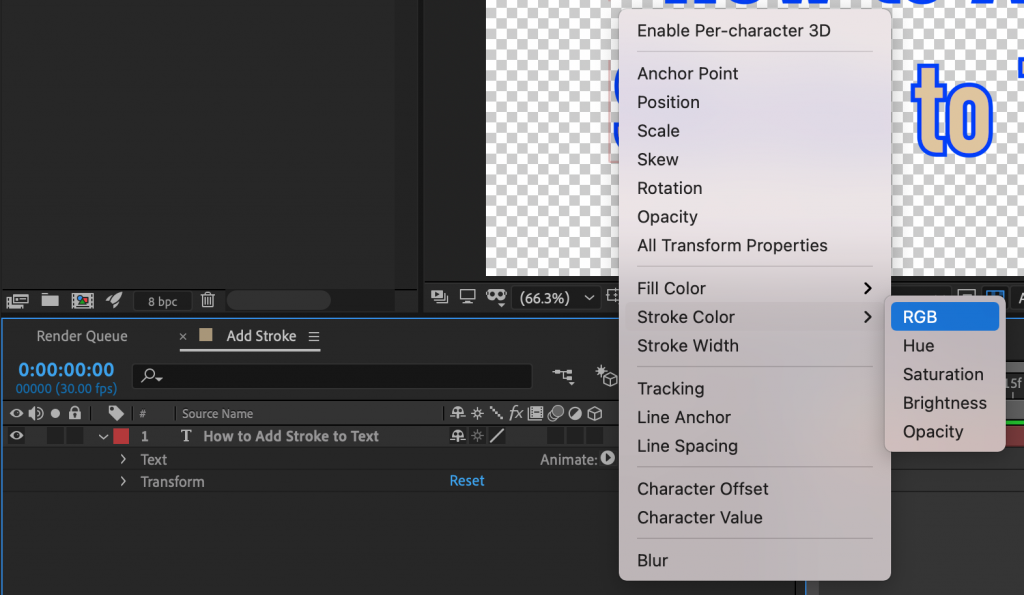Screen dimensions: 1024x595
Task: Open the Fill Color submenu
Action: (754, 288)
